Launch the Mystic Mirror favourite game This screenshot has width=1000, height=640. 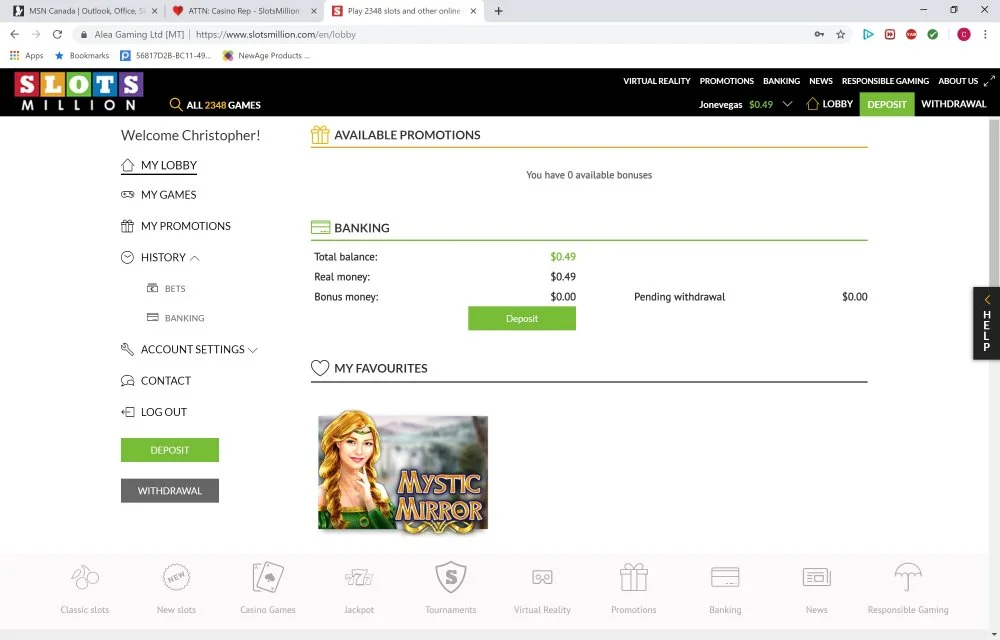pos(403,472)
